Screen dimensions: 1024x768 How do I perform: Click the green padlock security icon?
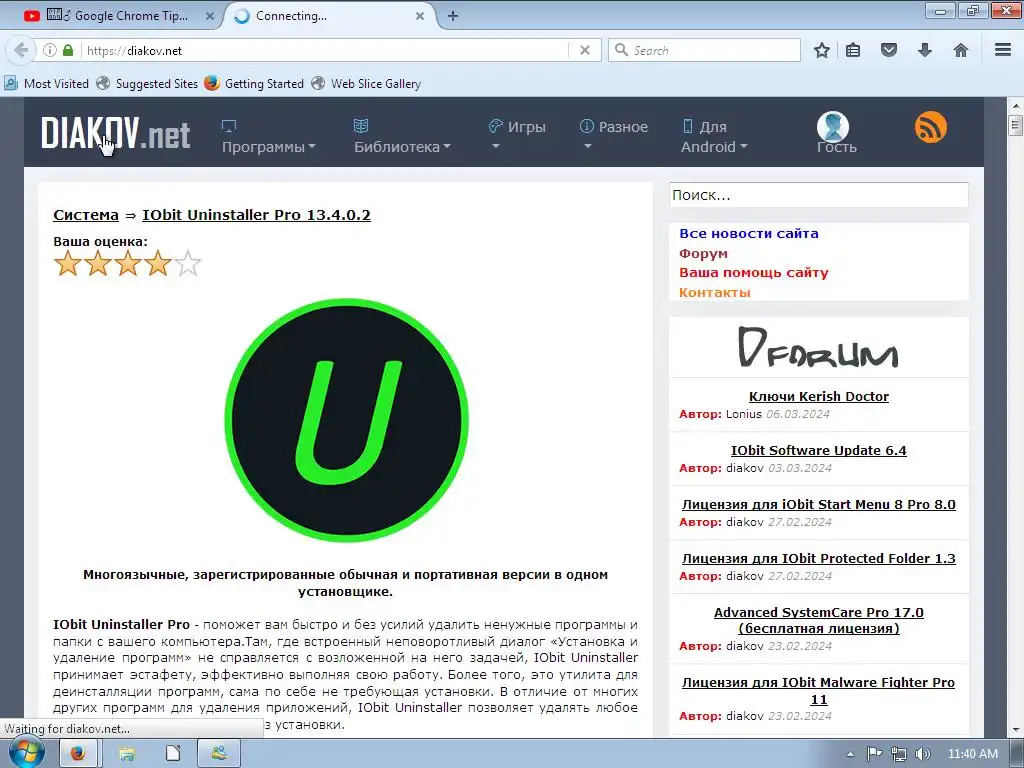(x=68, y=50)
